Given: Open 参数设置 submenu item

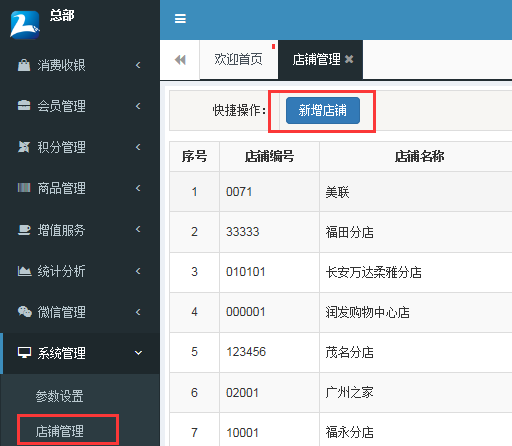Looking at the screenshot, I should (59, 396).
